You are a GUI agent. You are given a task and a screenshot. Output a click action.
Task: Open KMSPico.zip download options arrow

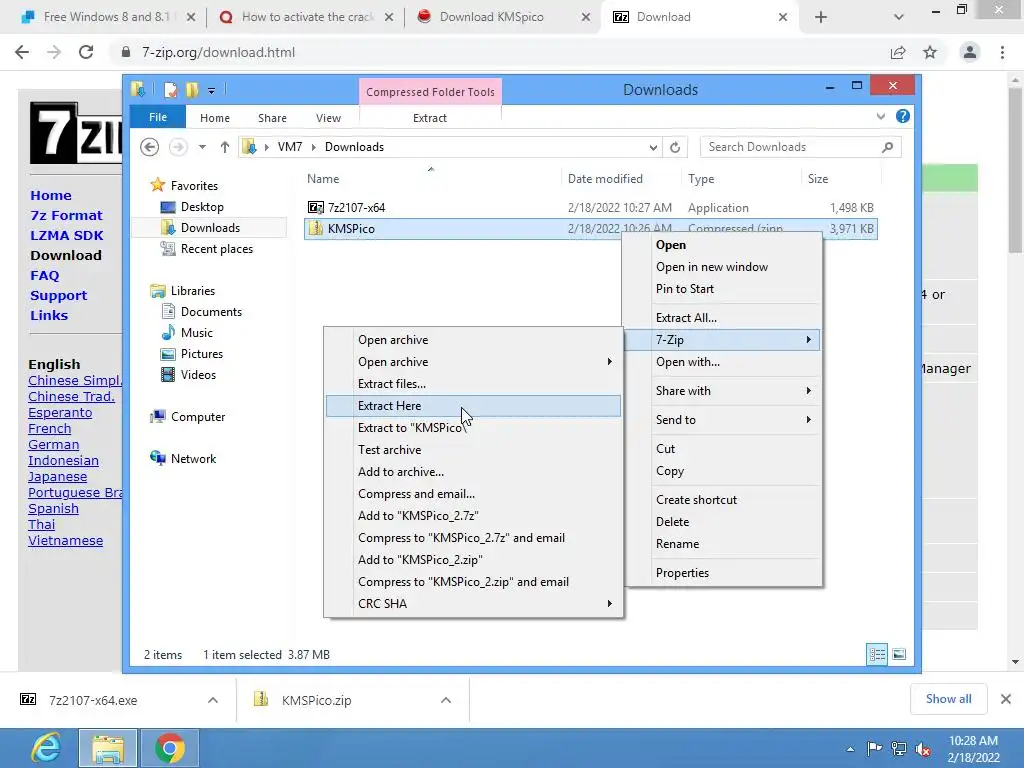tap(446, 700)
